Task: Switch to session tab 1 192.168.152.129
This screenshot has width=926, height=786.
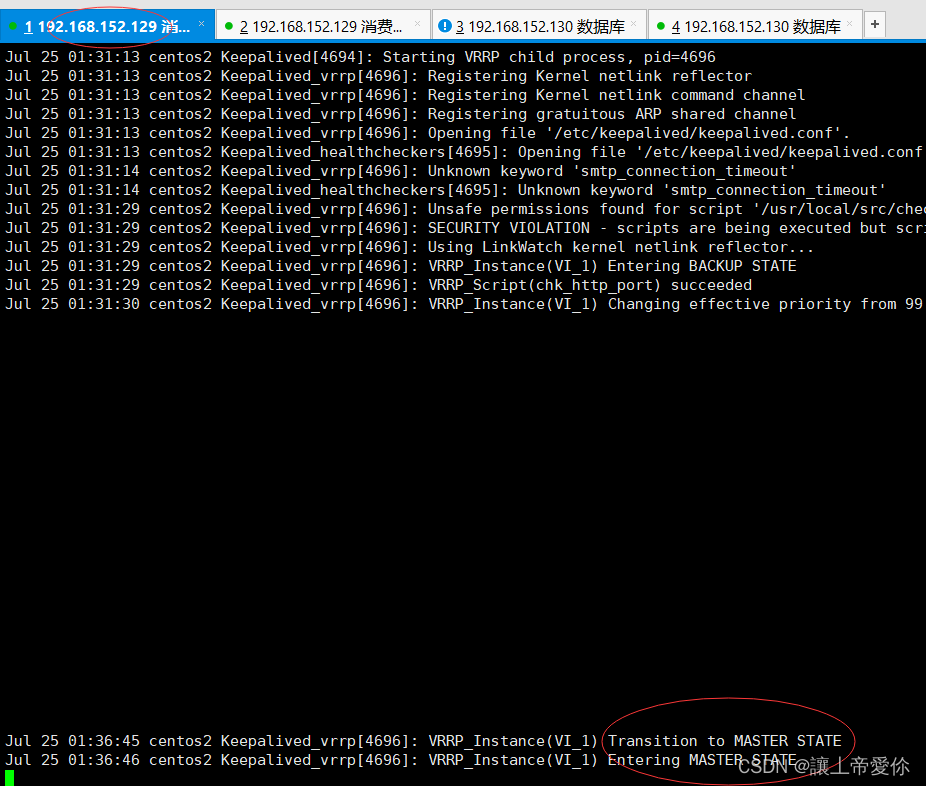Action: (x=107, y=26)
